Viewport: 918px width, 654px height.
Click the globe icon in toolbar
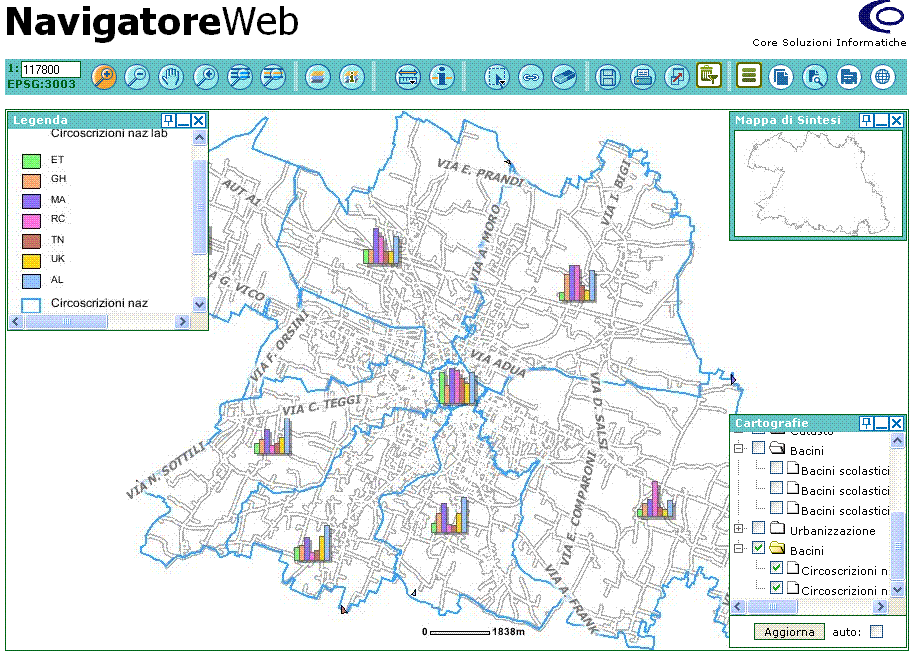coord(882,76)
